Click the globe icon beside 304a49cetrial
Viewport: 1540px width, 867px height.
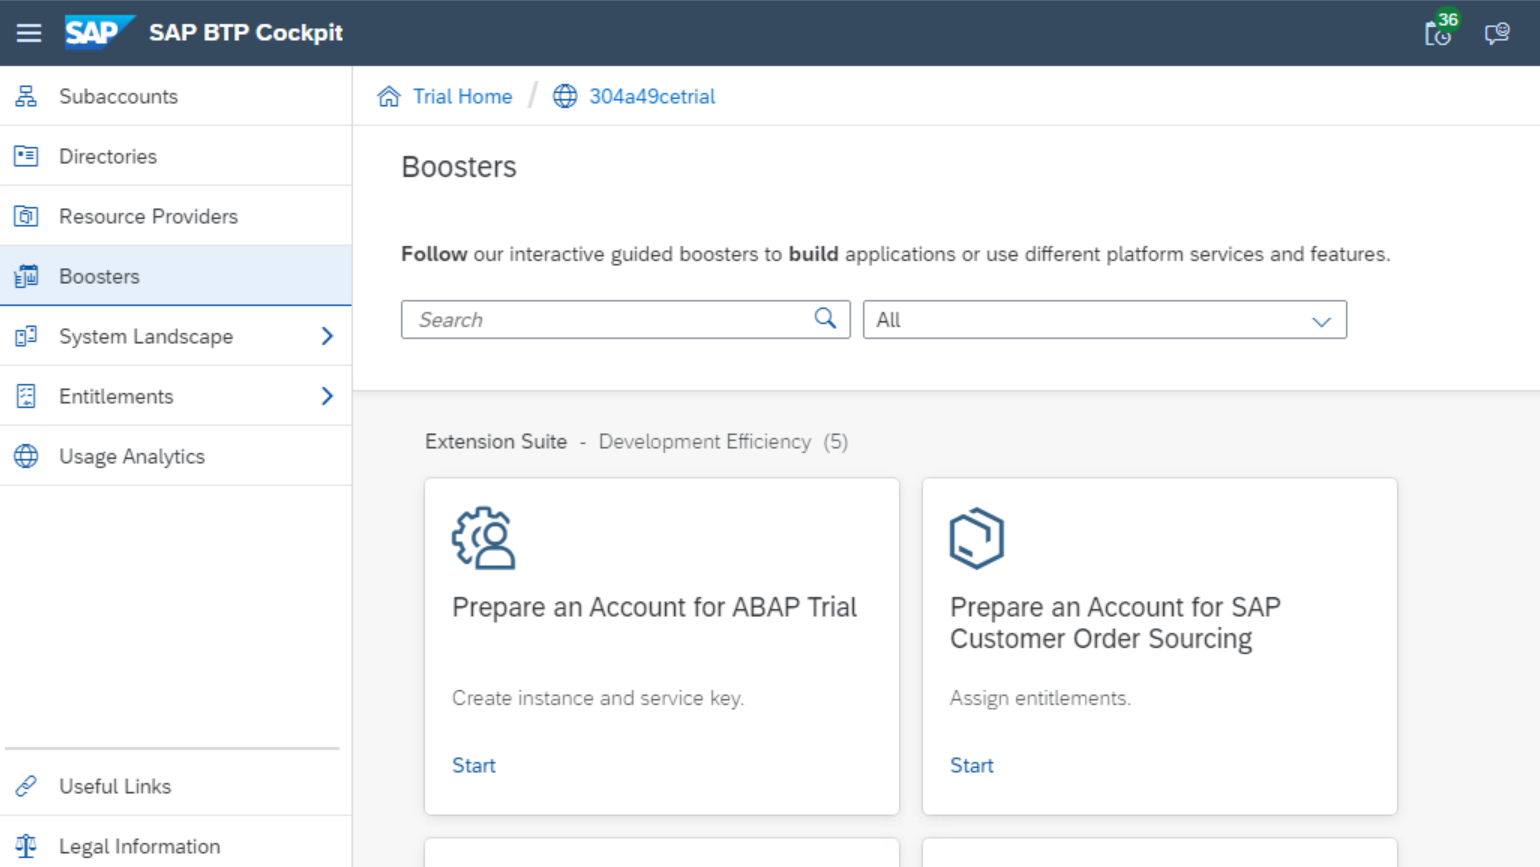pyautogui.click(x=565, y=97)
